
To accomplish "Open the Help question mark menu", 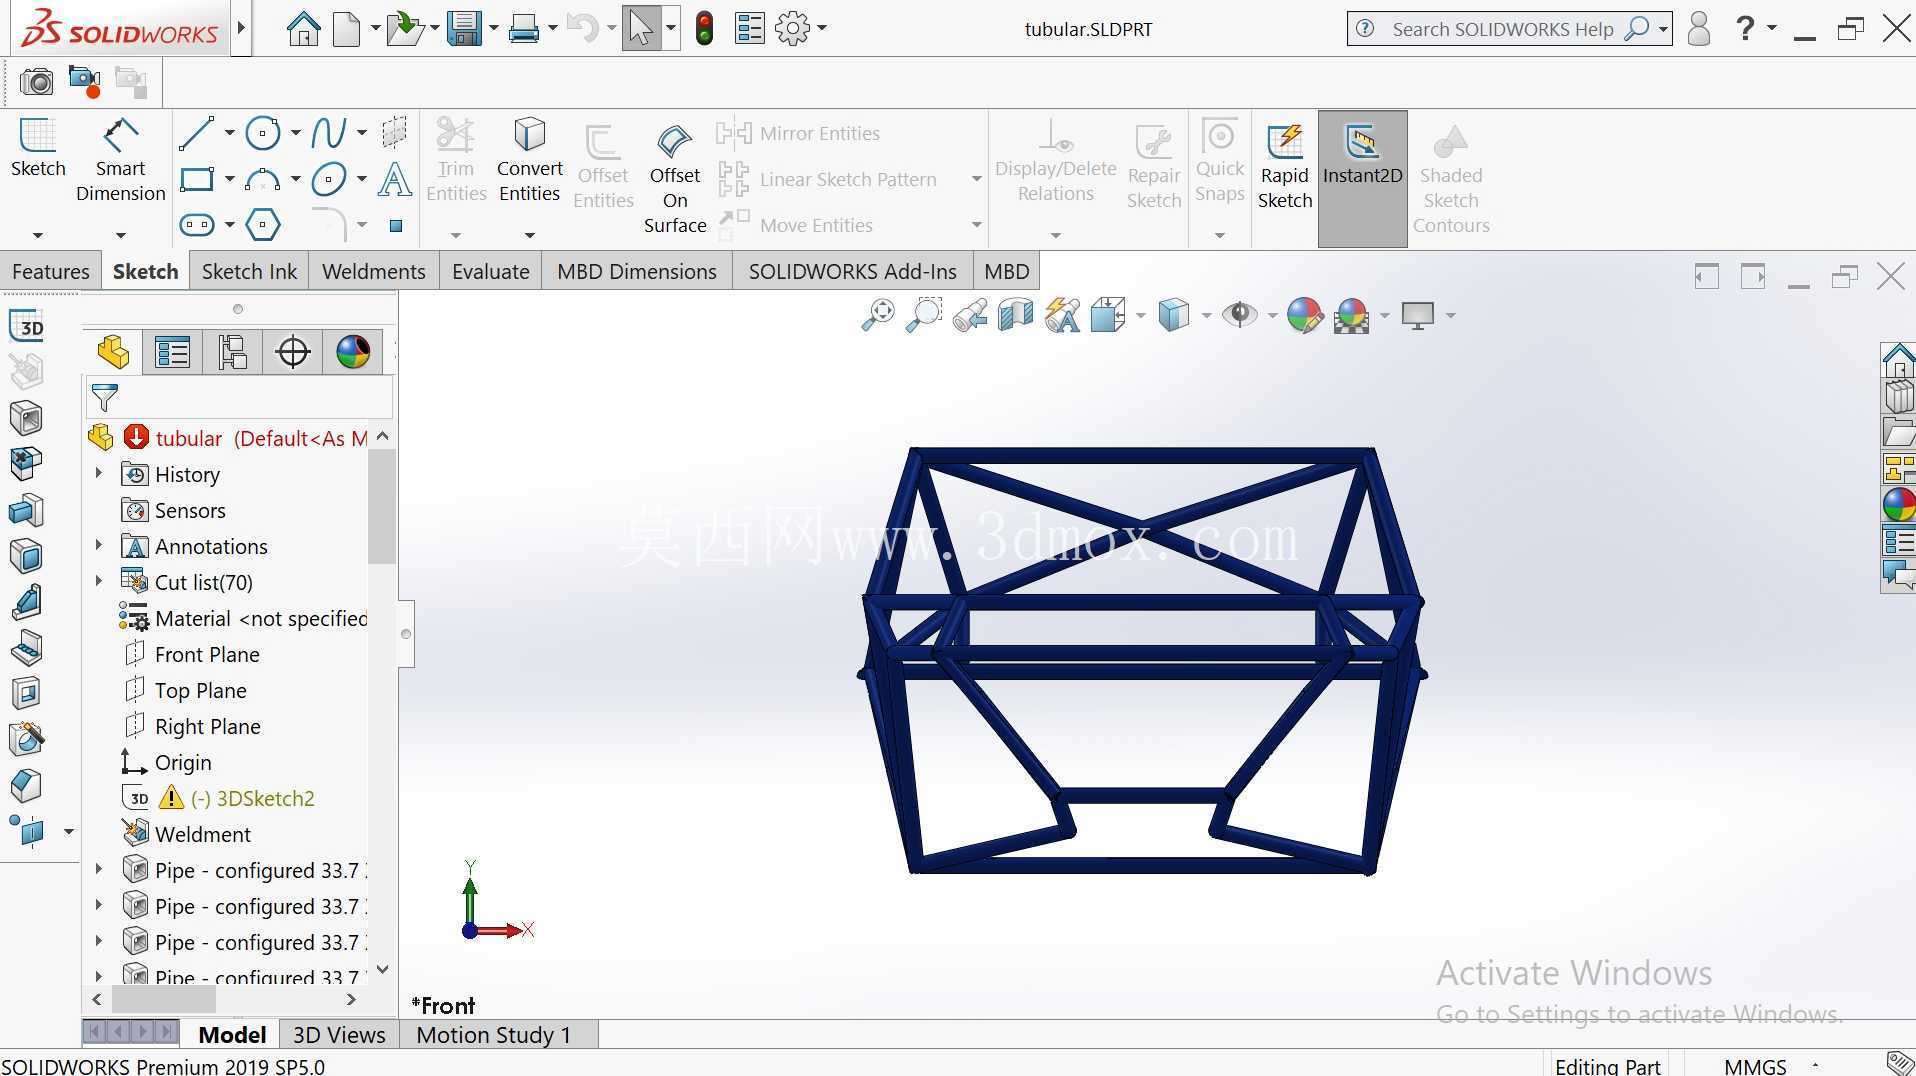I will [1745, 28].
